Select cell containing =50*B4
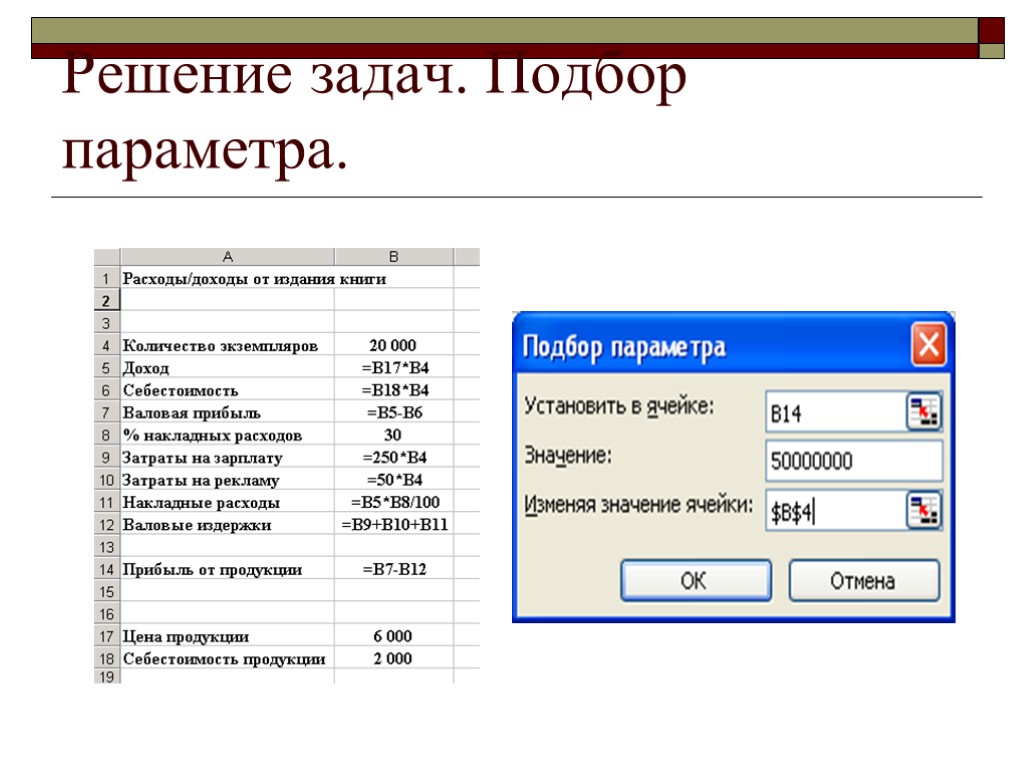Image resolution: width=1024 pixels, height=768 pixels. point(394,479)
